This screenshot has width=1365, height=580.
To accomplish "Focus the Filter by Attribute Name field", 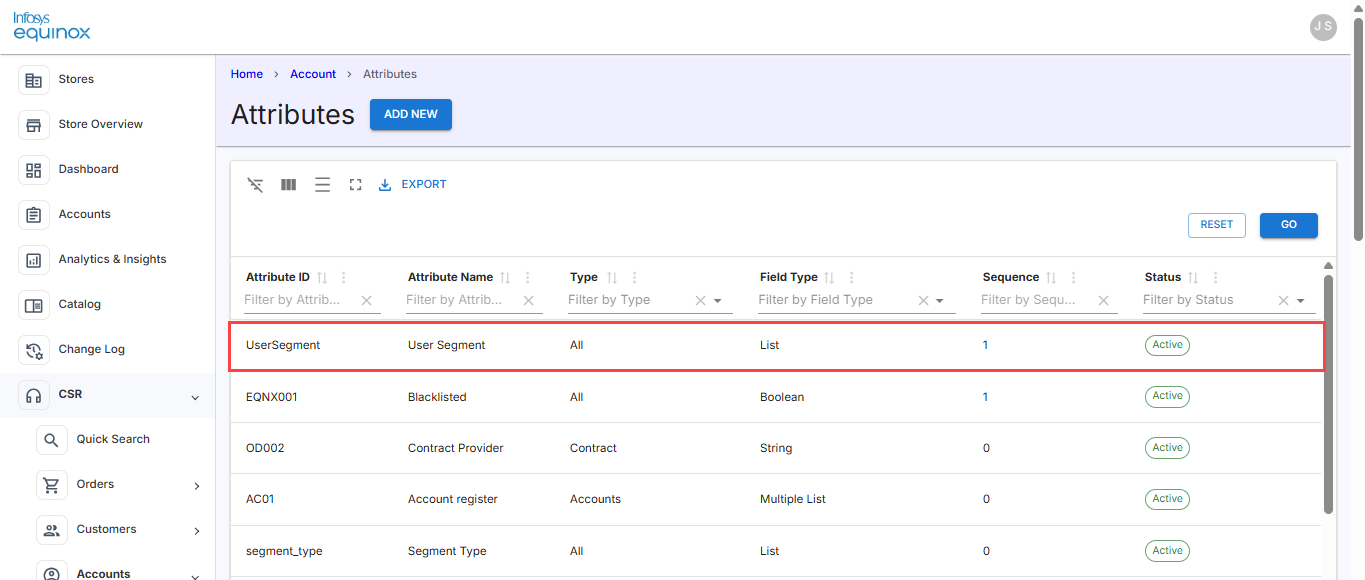I will coord(462,300).
